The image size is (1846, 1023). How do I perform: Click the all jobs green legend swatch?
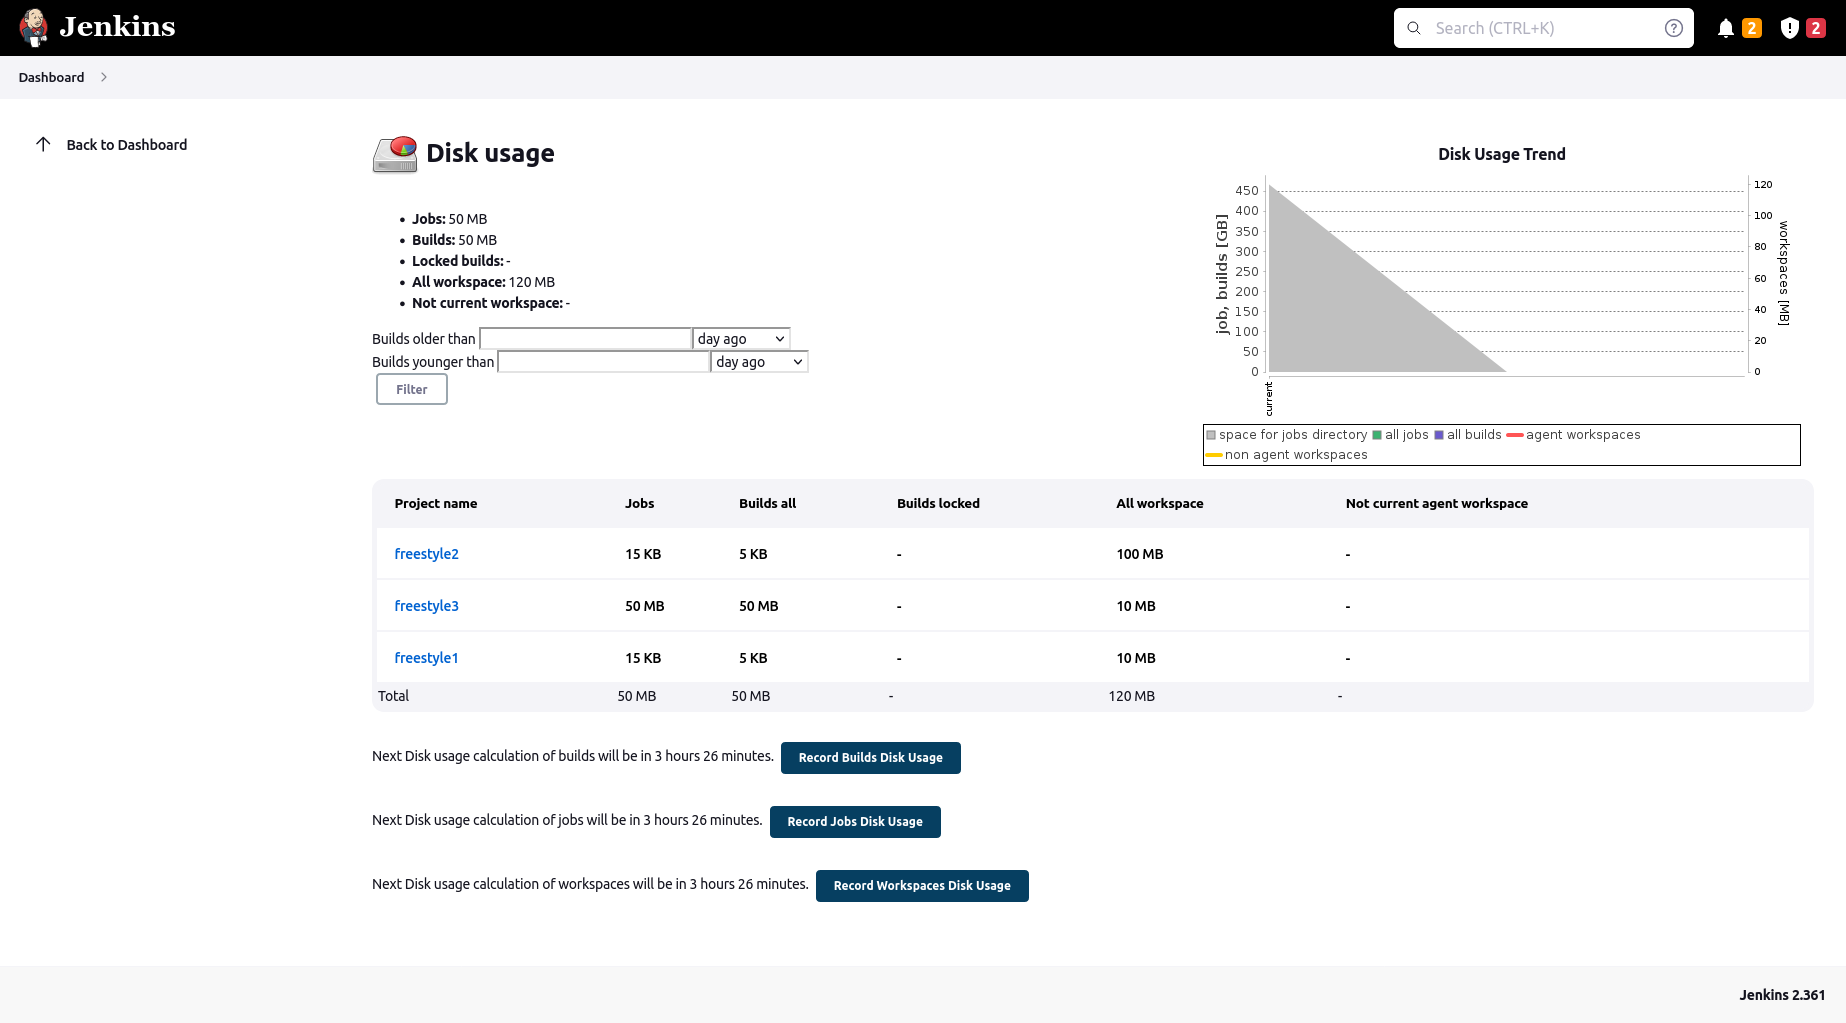pyautogui.click(x=1377, y=435)
